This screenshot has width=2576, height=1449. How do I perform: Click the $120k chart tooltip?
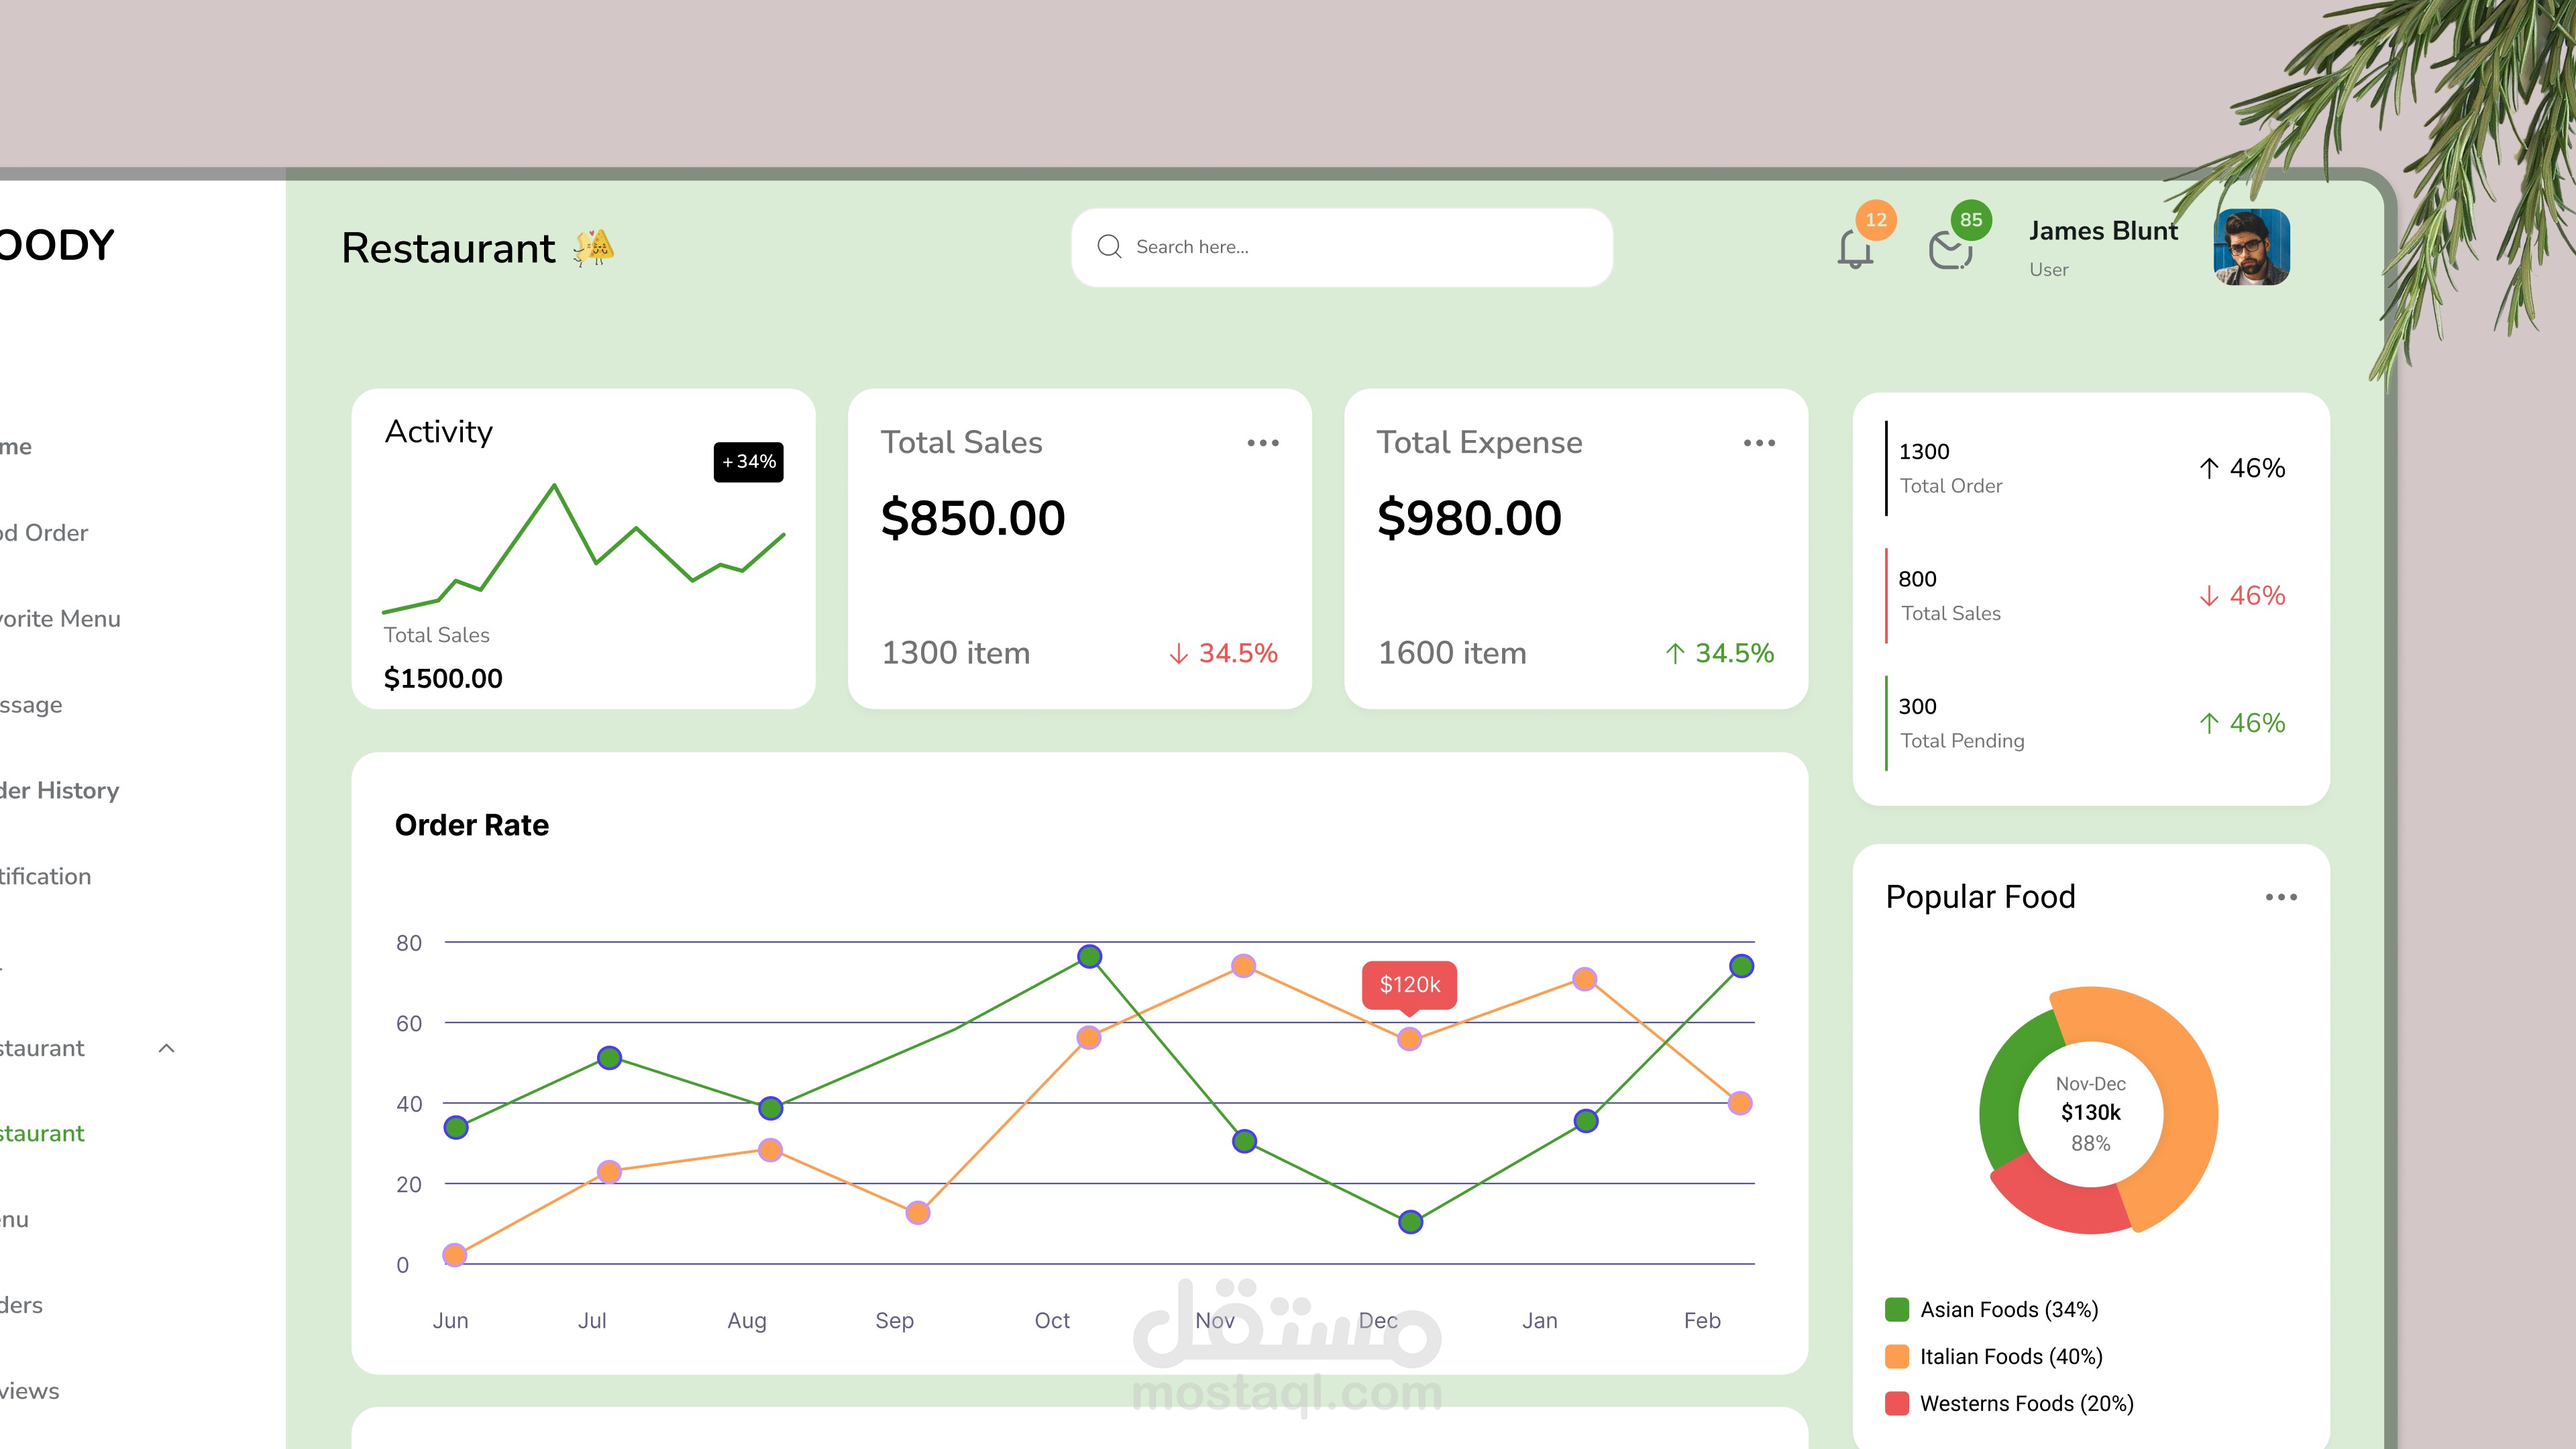point(1409,984)
